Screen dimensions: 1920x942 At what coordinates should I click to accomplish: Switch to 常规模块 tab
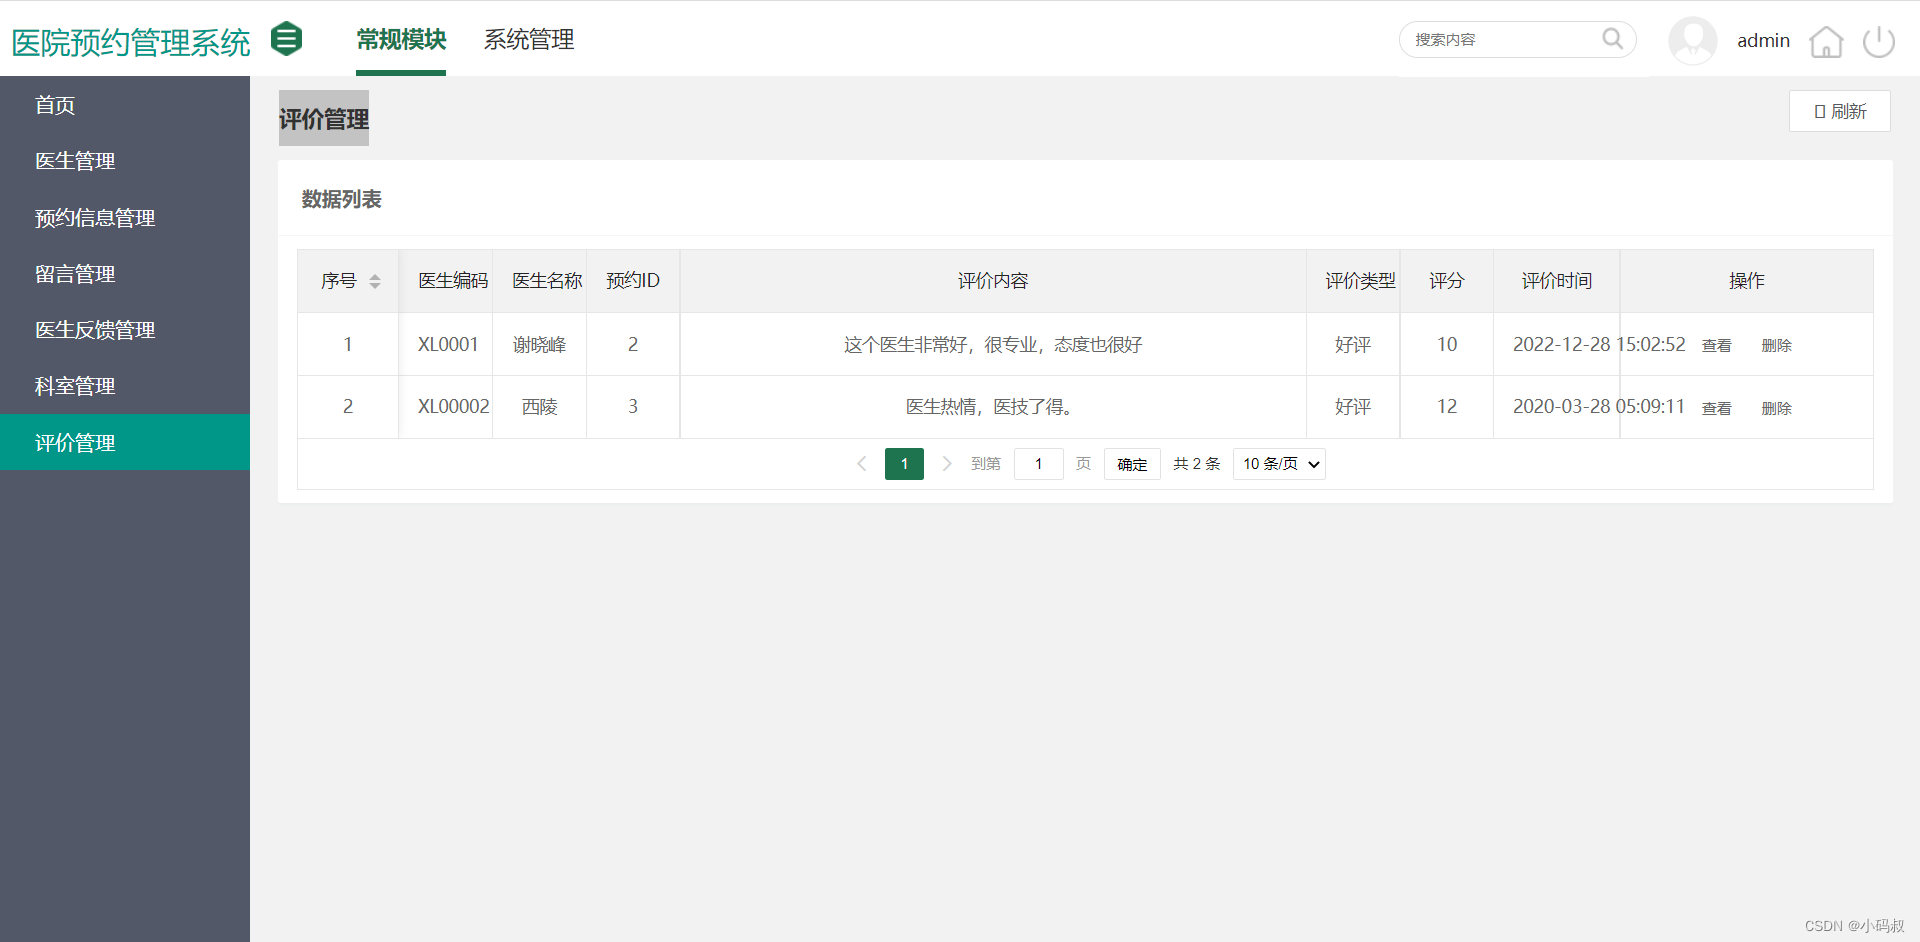tap(401, 40)
